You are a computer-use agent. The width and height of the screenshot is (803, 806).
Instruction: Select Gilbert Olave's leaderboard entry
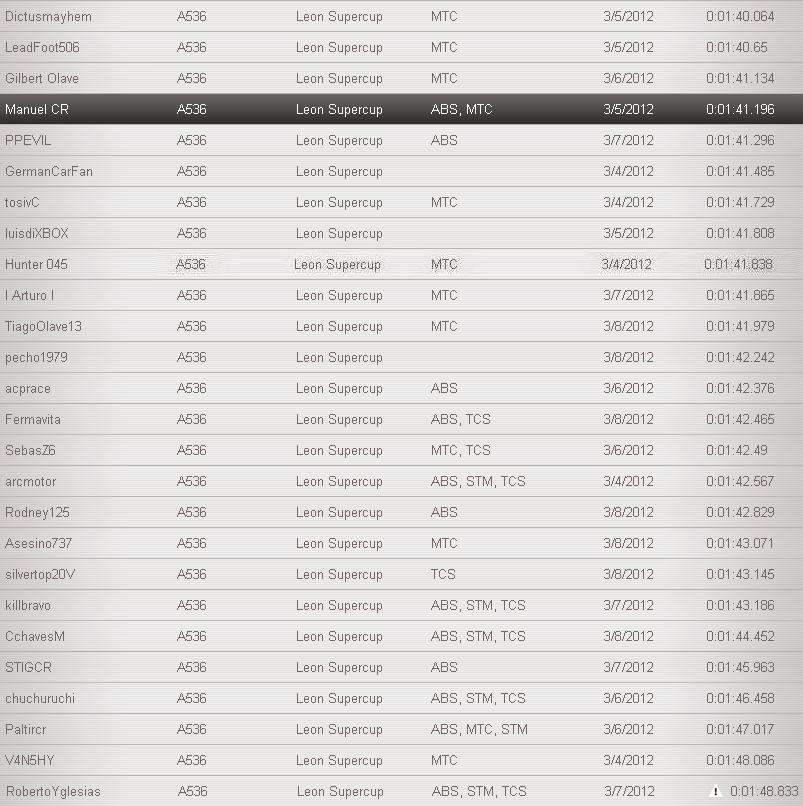click(x=42, y=78)
